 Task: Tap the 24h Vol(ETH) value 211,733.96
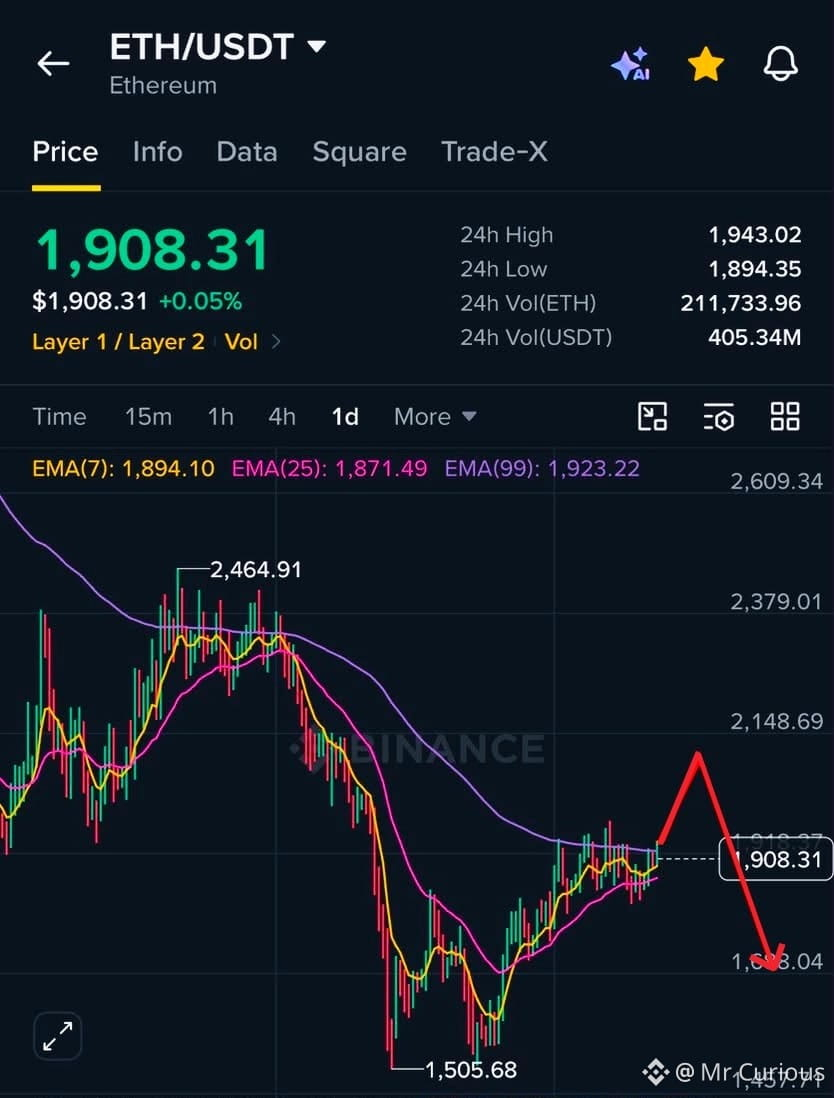[741, 303]
